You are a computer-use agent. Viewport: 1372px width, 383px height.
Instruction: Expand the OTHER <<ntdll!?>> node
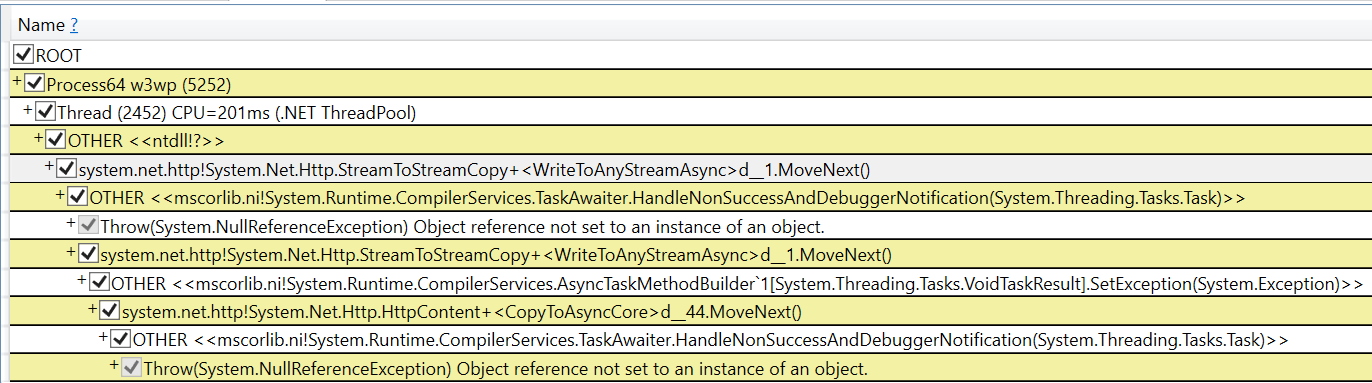39,137
